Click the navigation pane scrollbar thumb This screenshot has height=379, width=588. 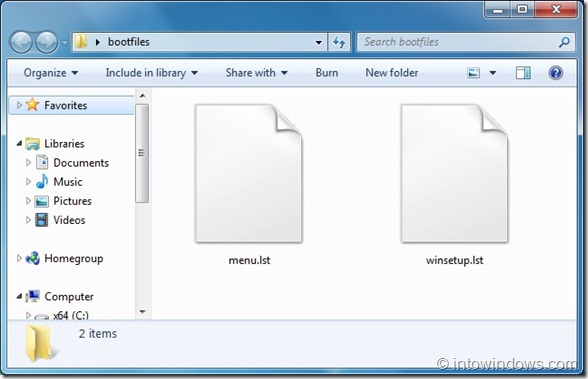coord(142,153)
